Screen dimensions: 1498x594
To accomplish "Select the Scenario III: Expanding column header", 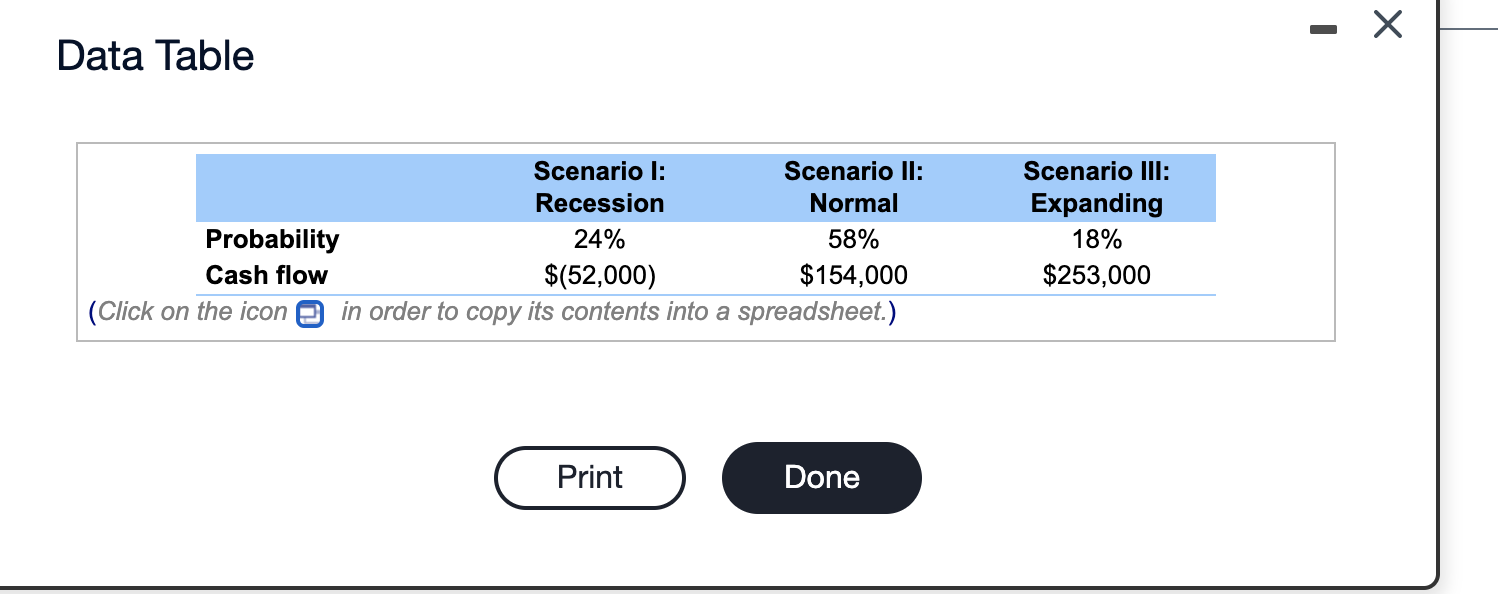I will click(1096, 187).
